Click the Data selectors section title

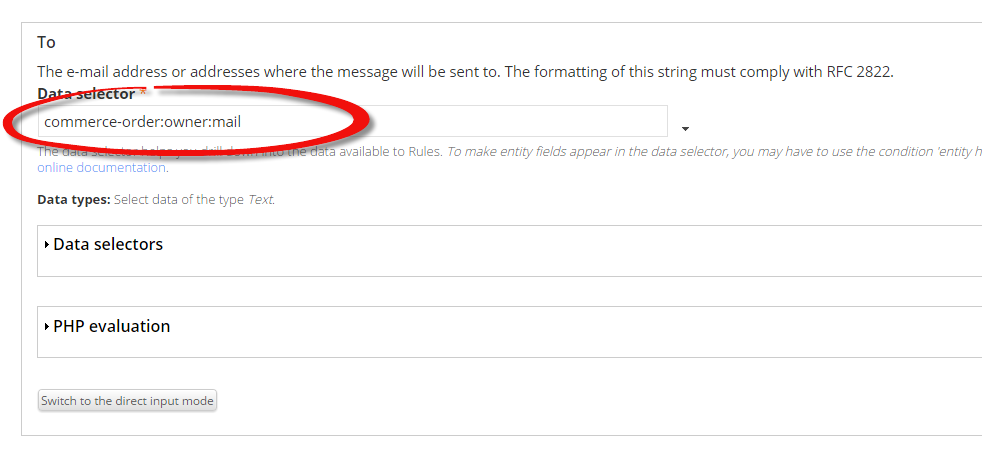click(108, 244)
